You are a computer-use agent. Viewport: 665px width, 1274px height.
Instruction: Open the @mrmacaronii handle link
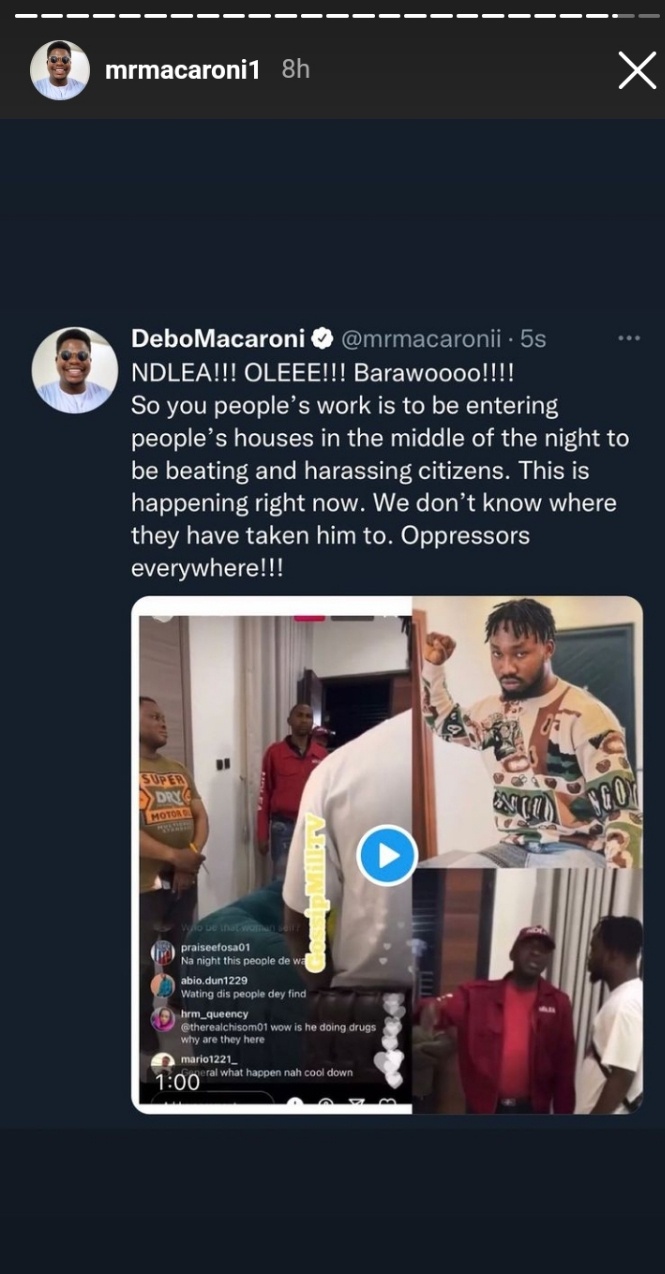click(x=422, y=339)
